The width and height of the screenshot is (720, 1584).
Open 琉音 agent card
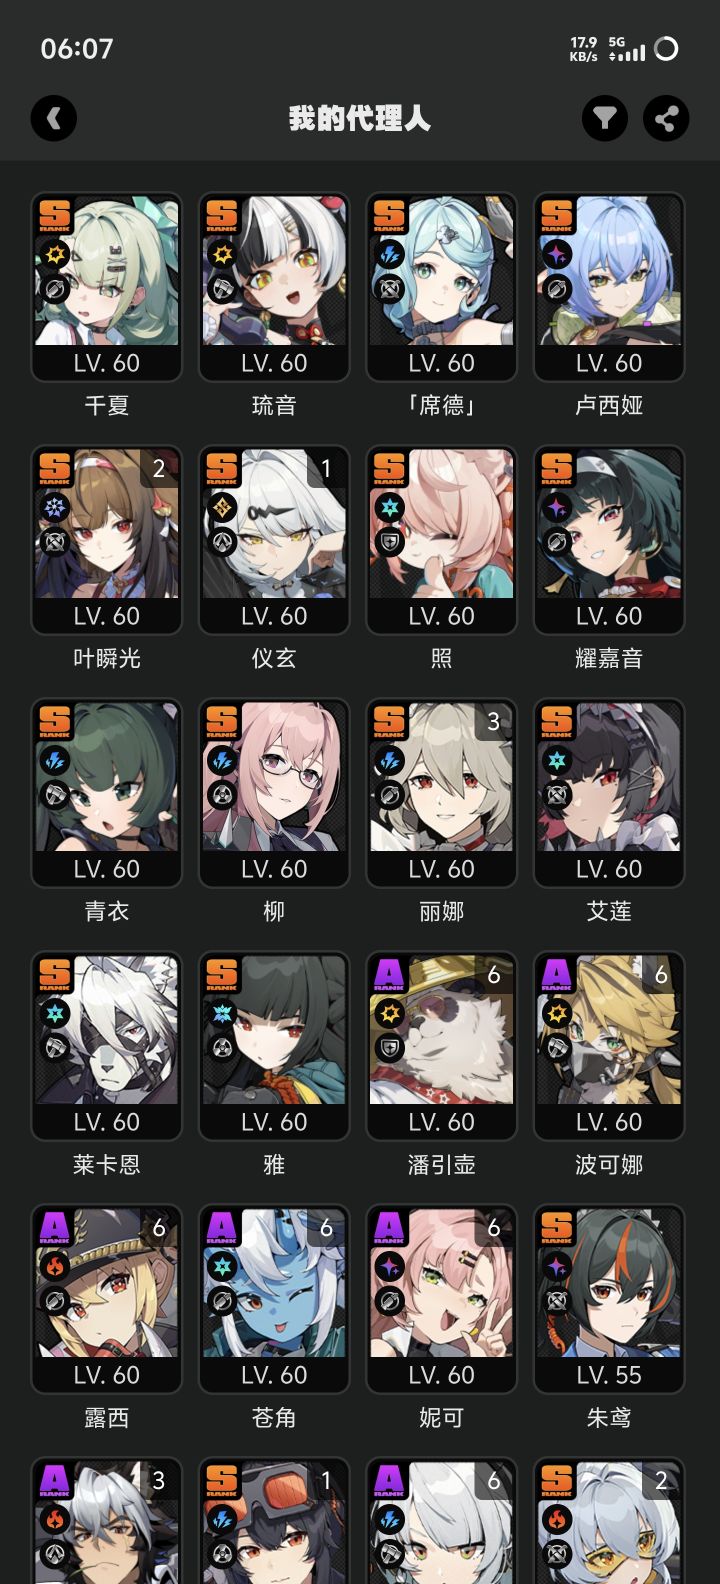(x=274, y=287)
